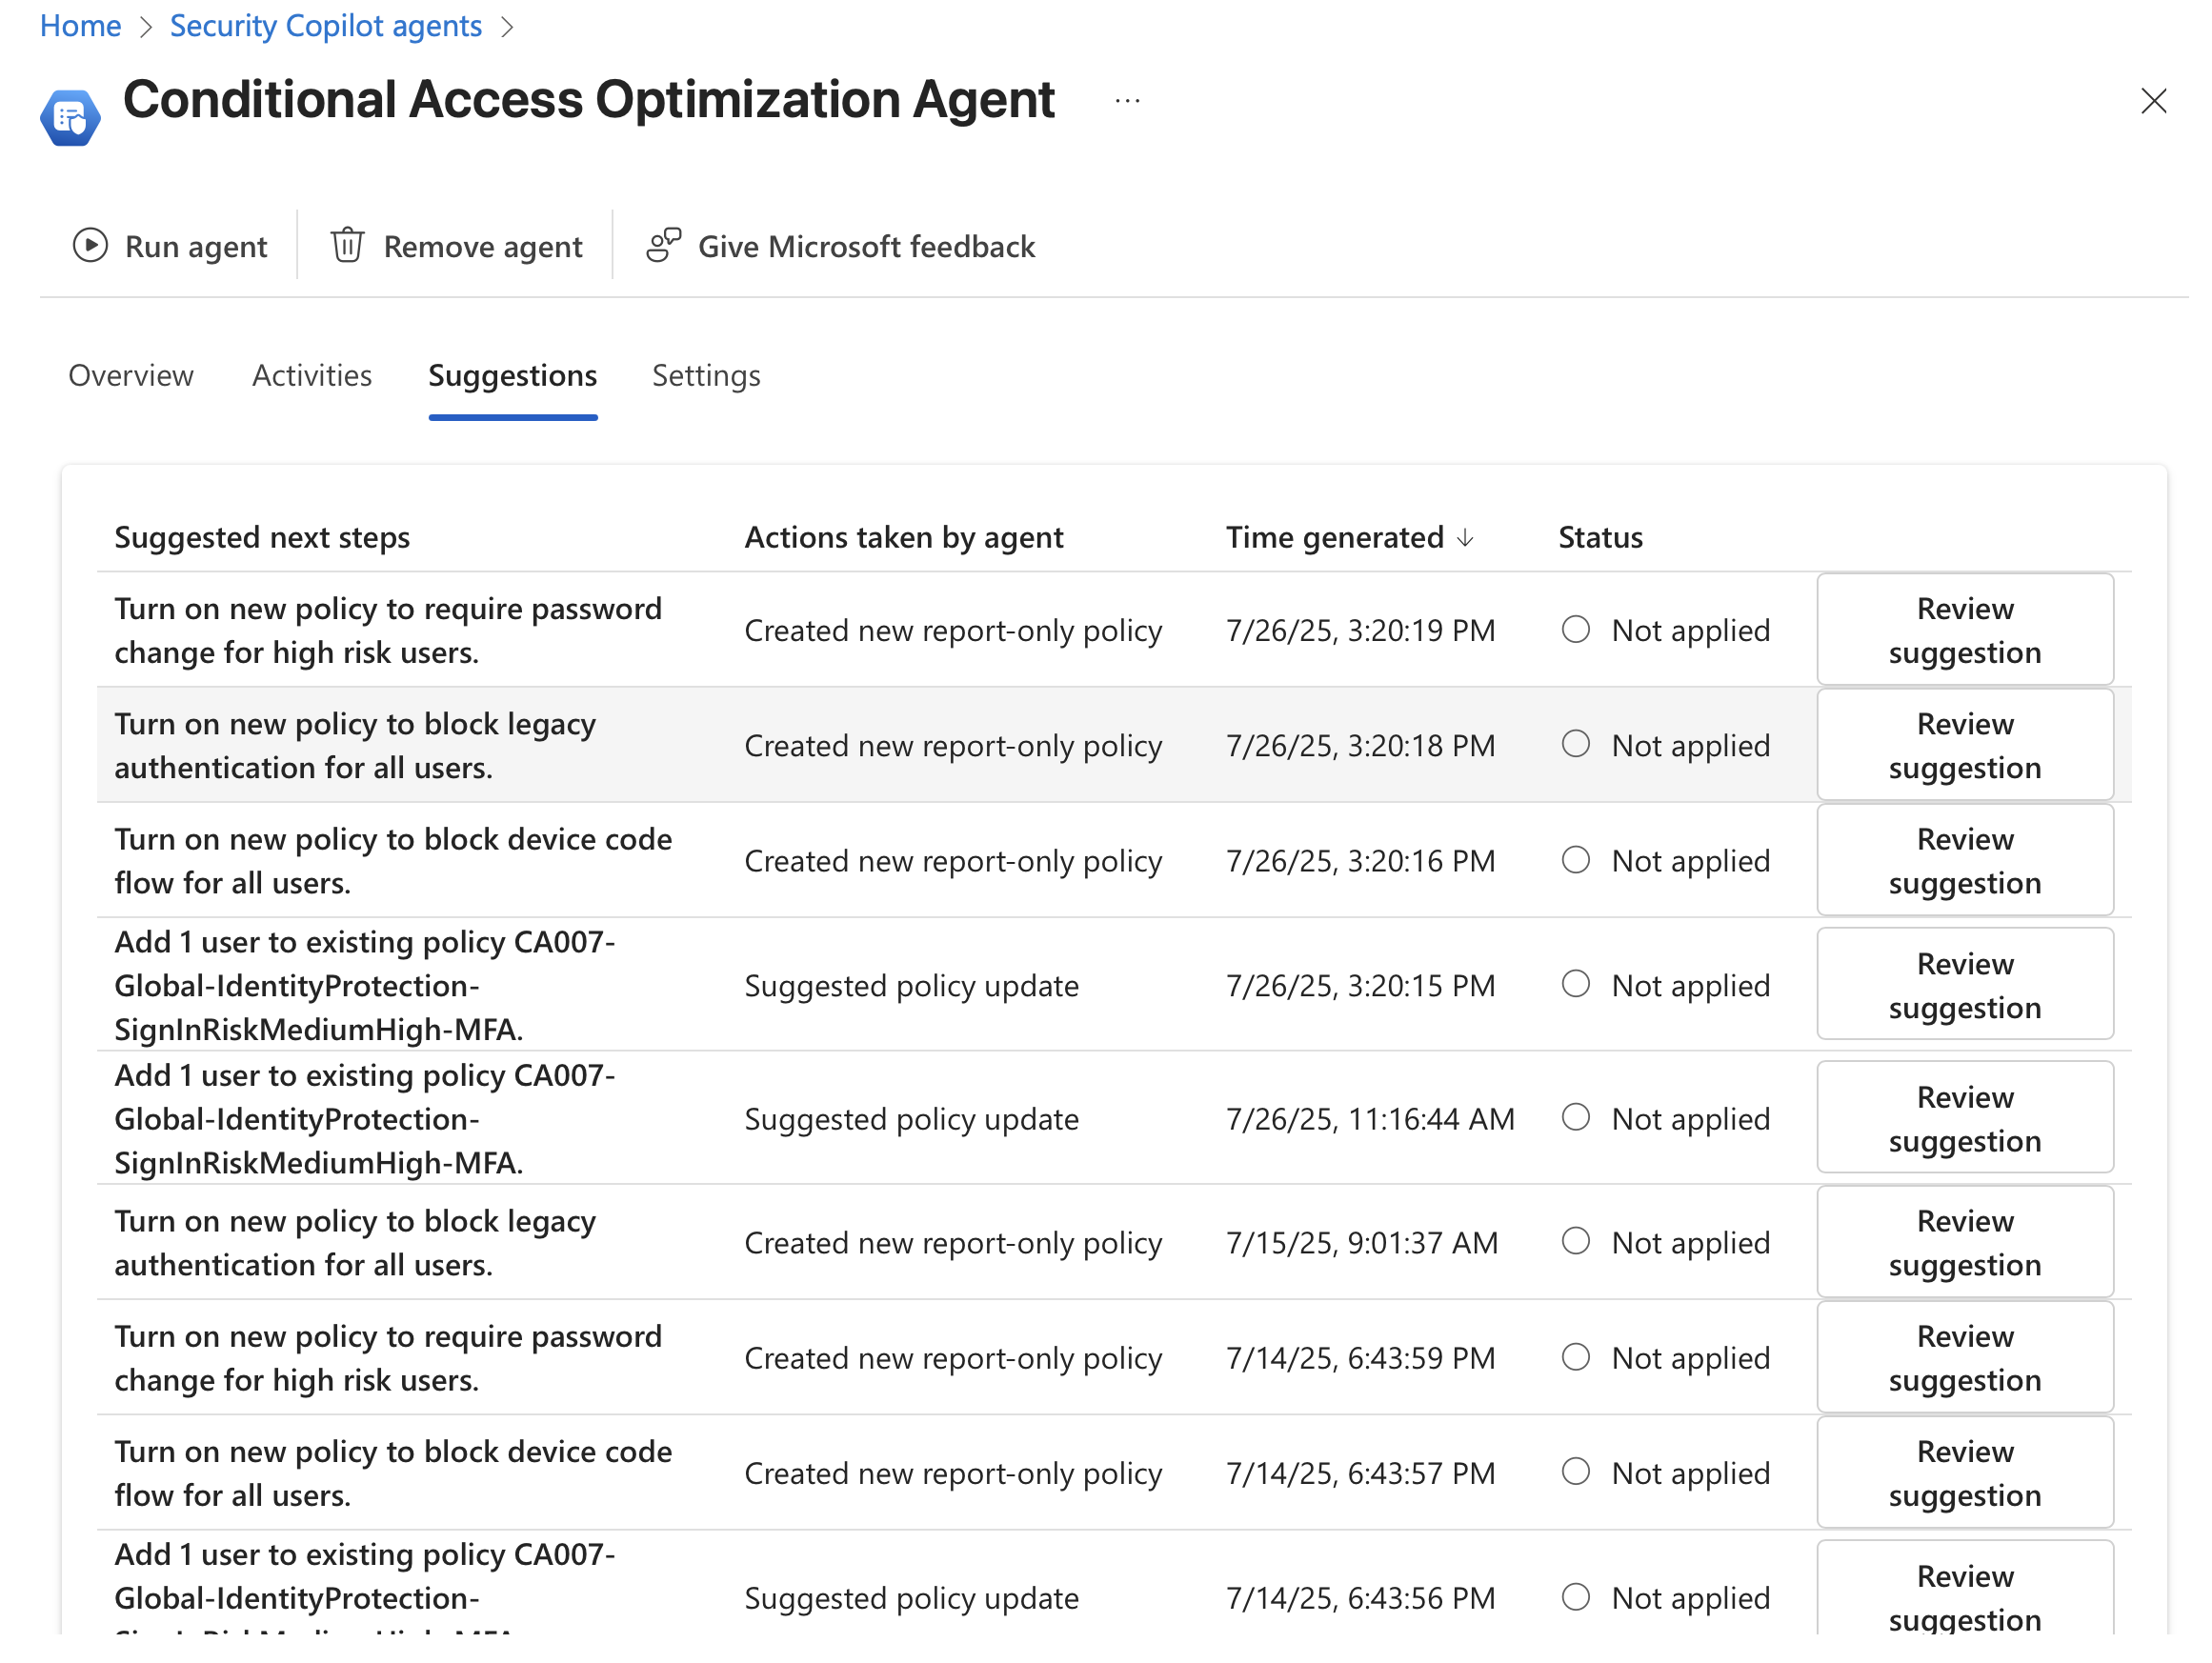Sort by Suggested next steps column
The width and height of the screenshot is (2212, 1663).
point(262,538)
